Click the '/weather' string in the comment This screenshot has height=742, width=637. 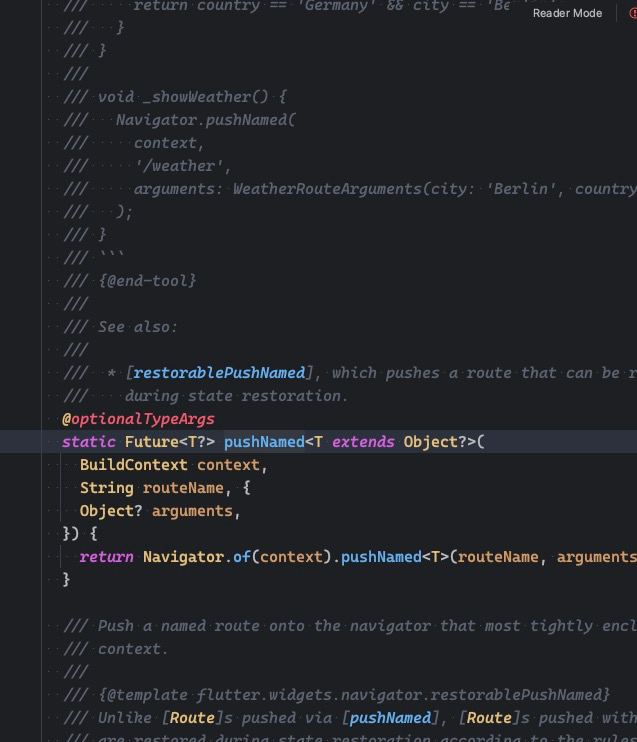tap(178, 166)
